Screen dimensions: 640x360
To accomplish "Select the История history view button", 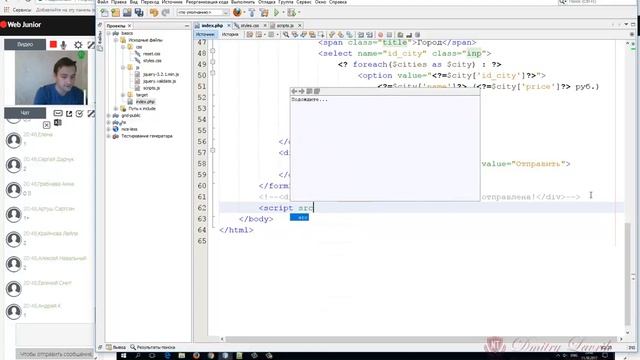I will coord(230,35).
